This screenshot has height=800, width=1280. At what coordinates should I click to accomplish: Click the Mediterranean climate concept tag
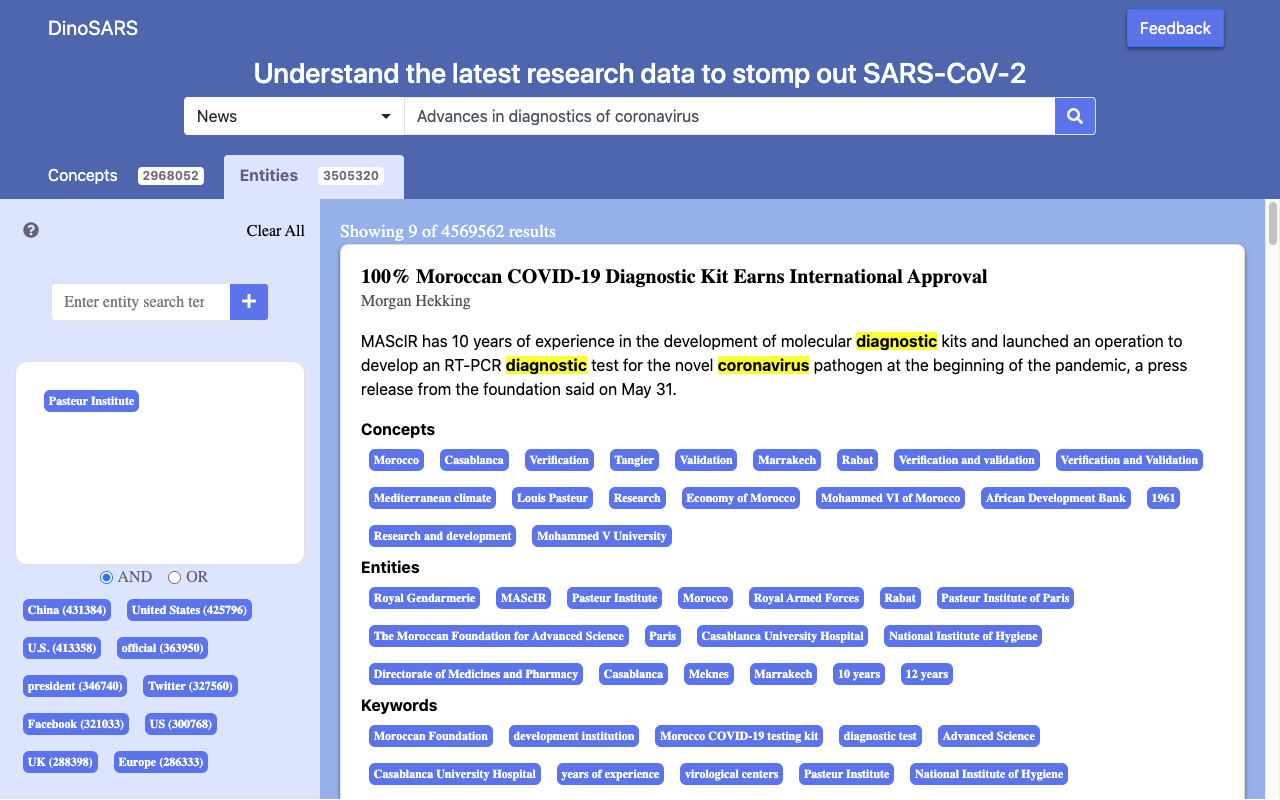(x=432, y=498)
